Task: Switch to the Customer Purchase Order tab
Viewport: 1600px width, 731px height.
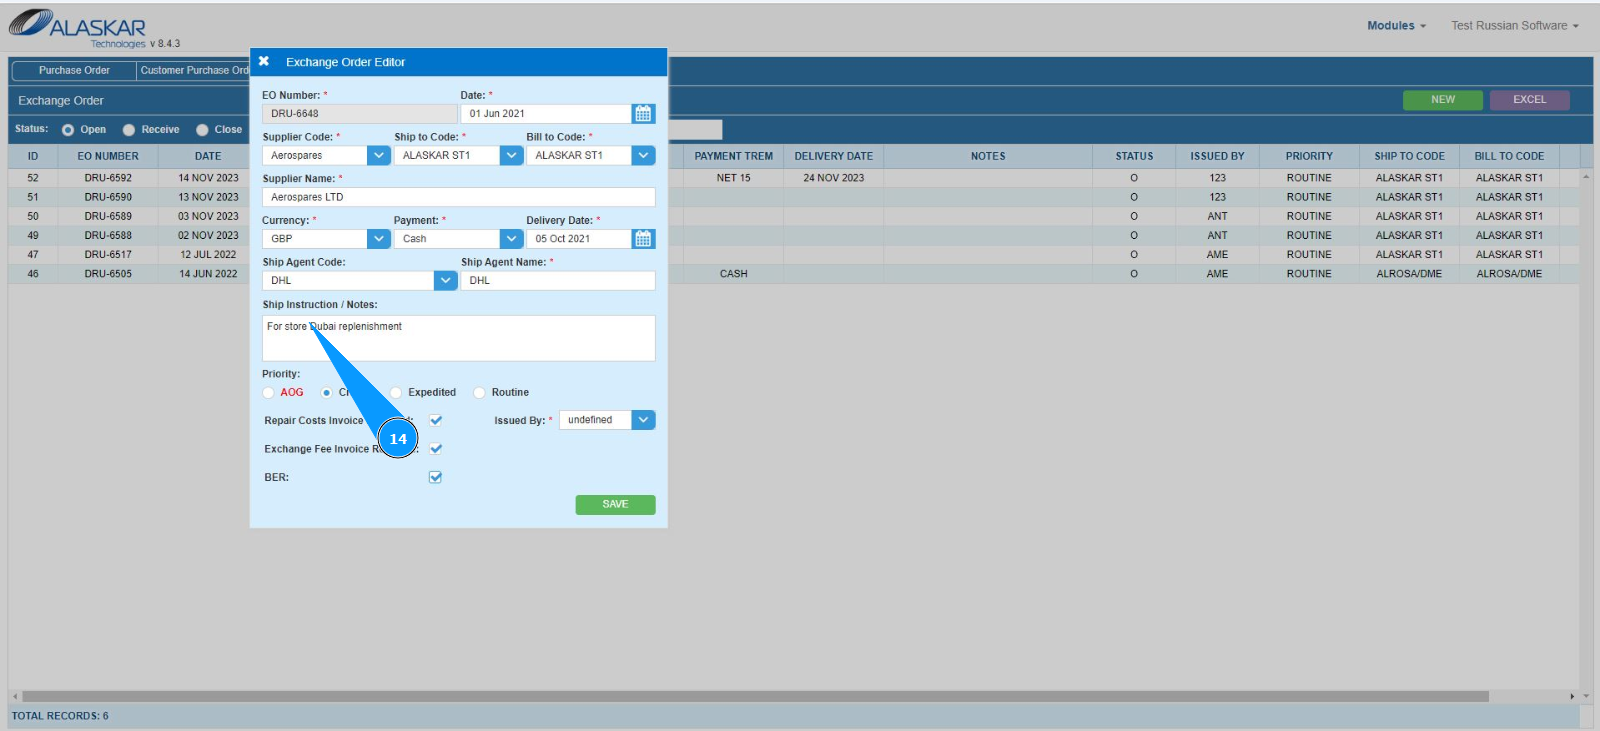Action: [193, 71]
